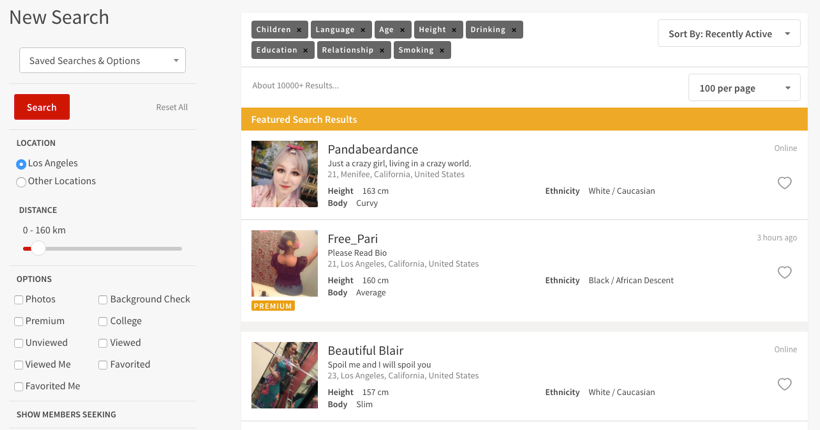820x430 pixels.
Task: Open the Saved Searches & Options dropdown
Action: pos(102,61)
